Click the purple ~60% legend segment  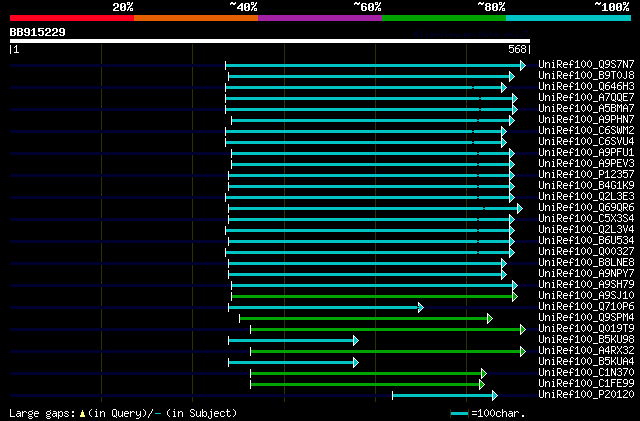coord(320,18)
